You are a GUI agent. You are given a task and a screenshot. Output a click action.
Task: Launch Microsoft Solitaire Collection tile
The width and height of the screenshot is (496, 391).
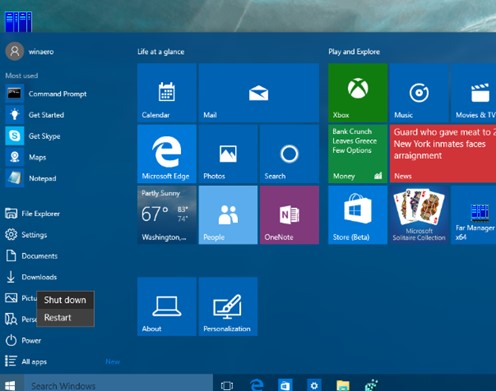pos(419,215)
